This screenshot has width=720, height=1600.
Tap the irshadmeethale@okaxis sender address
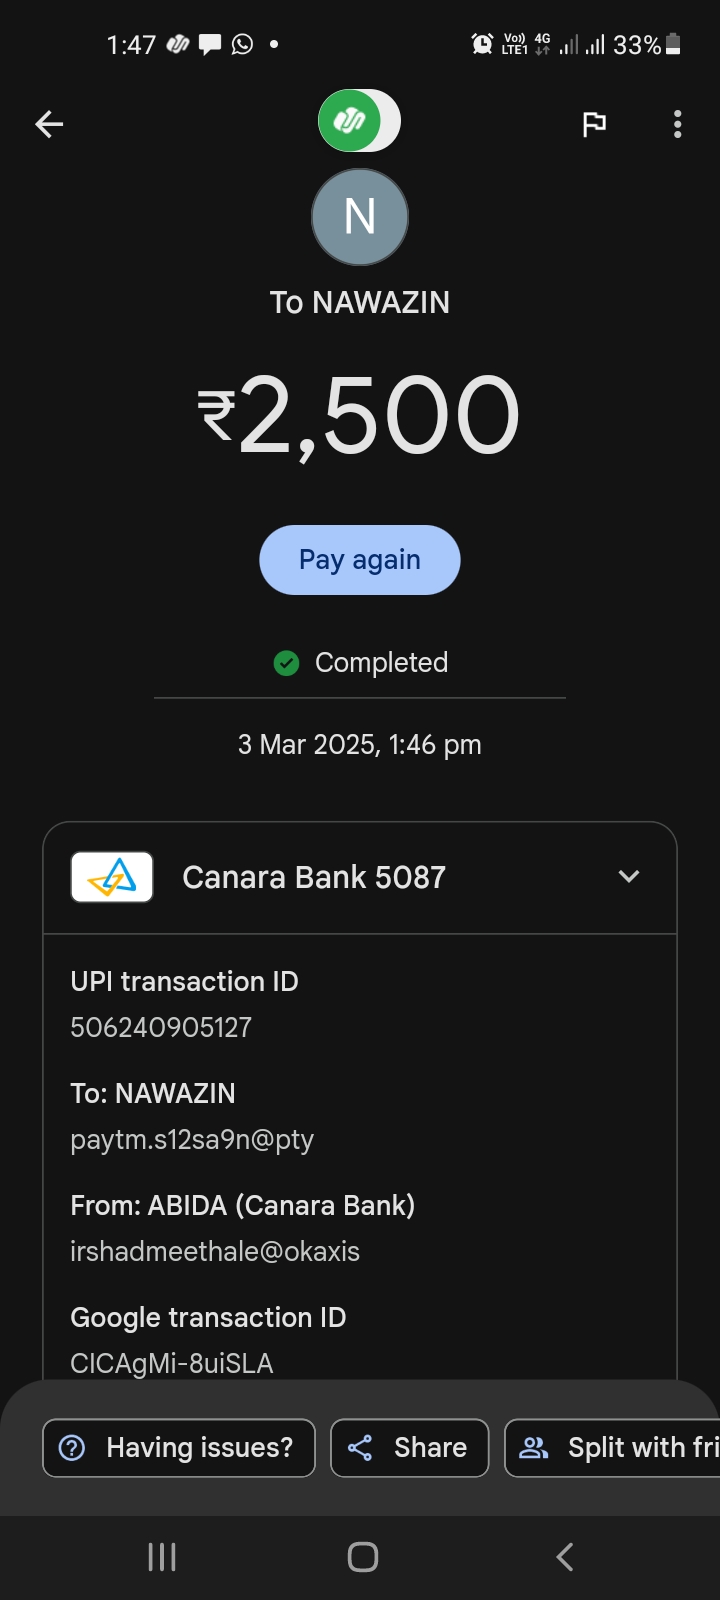click(x=215, y=1251)
